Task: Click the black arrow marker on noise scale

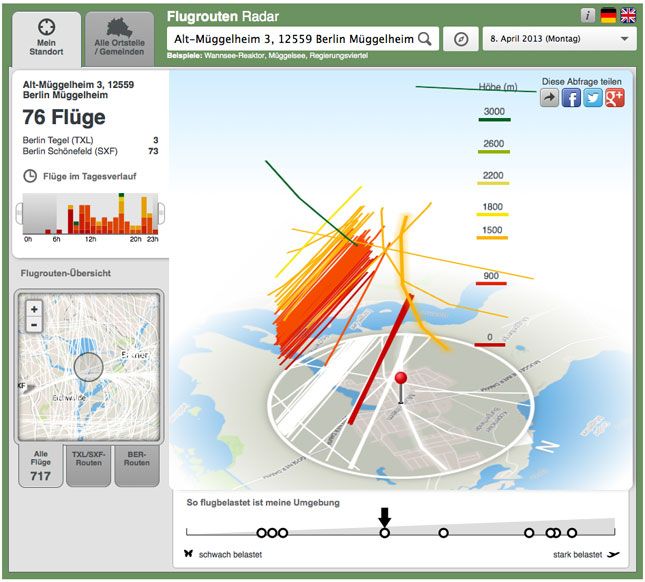Action: tap(384, 516)
